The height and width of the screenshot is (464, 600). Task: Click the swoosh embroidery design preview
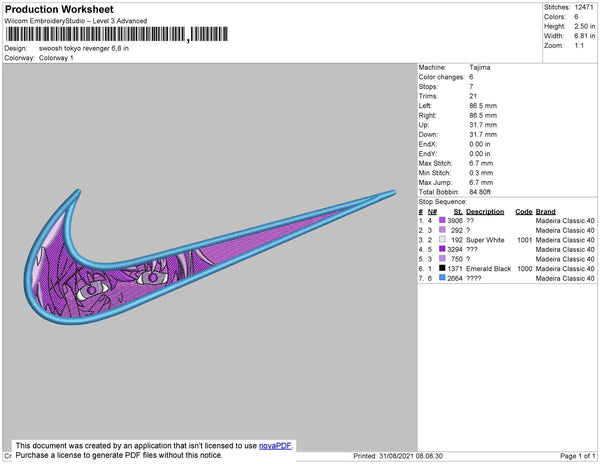click(x=209, y=257)
